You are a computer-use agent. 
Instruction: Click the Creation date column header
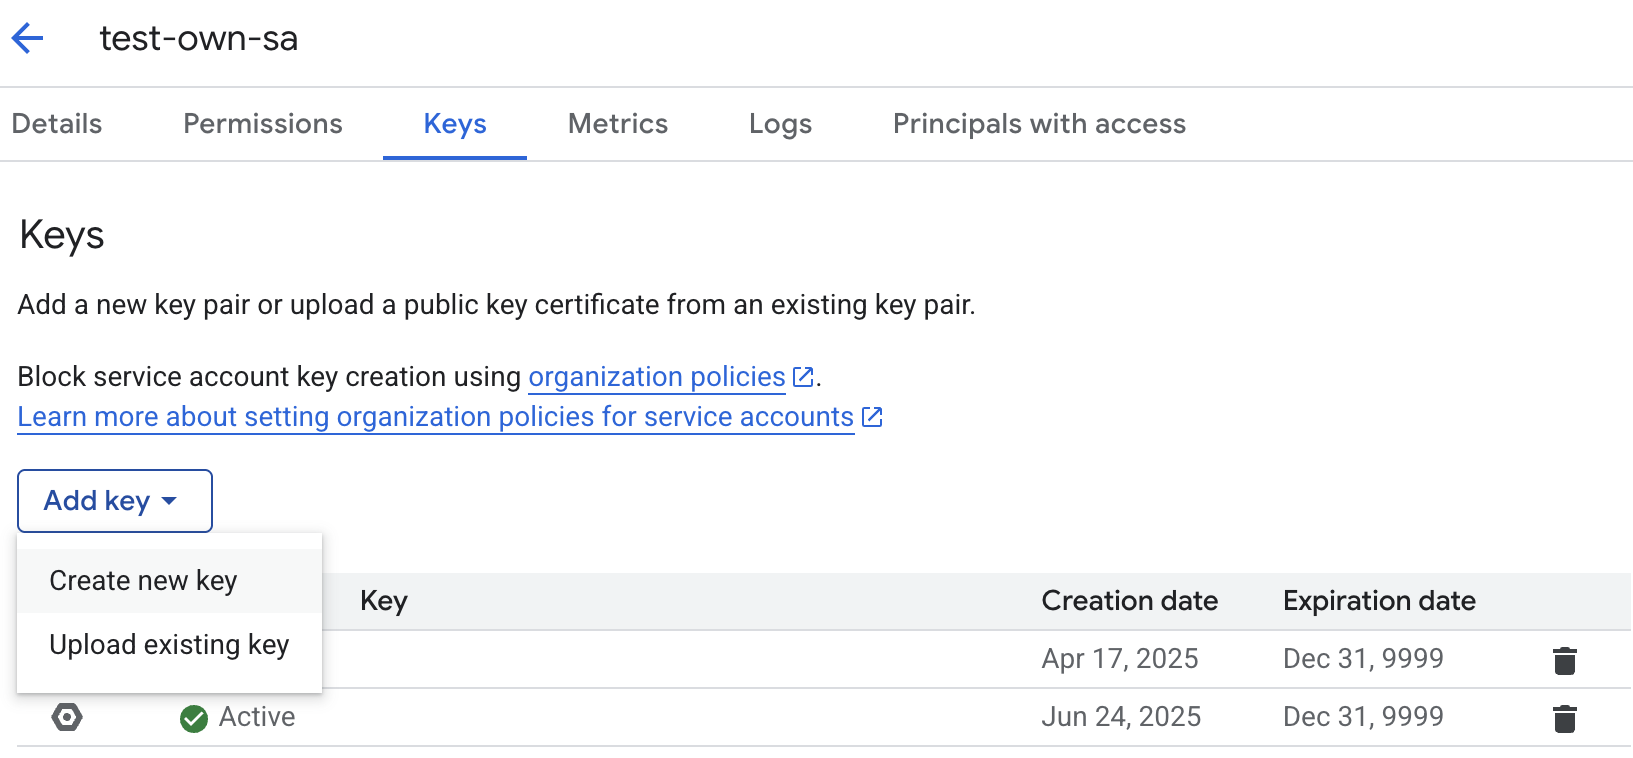pos(1129,601)
